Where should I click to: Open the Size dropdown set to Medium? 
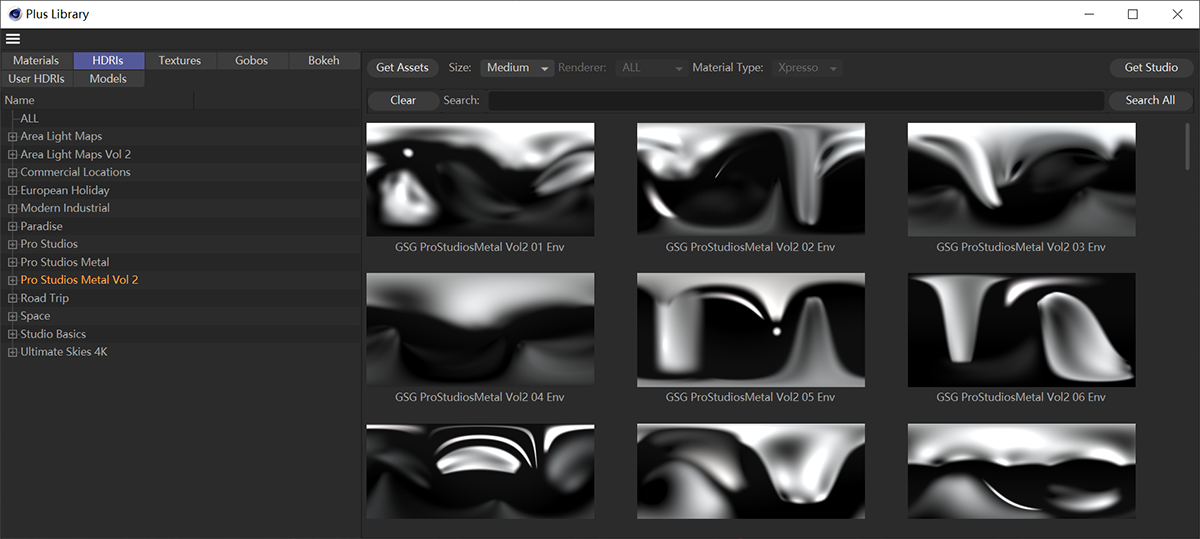517,68
